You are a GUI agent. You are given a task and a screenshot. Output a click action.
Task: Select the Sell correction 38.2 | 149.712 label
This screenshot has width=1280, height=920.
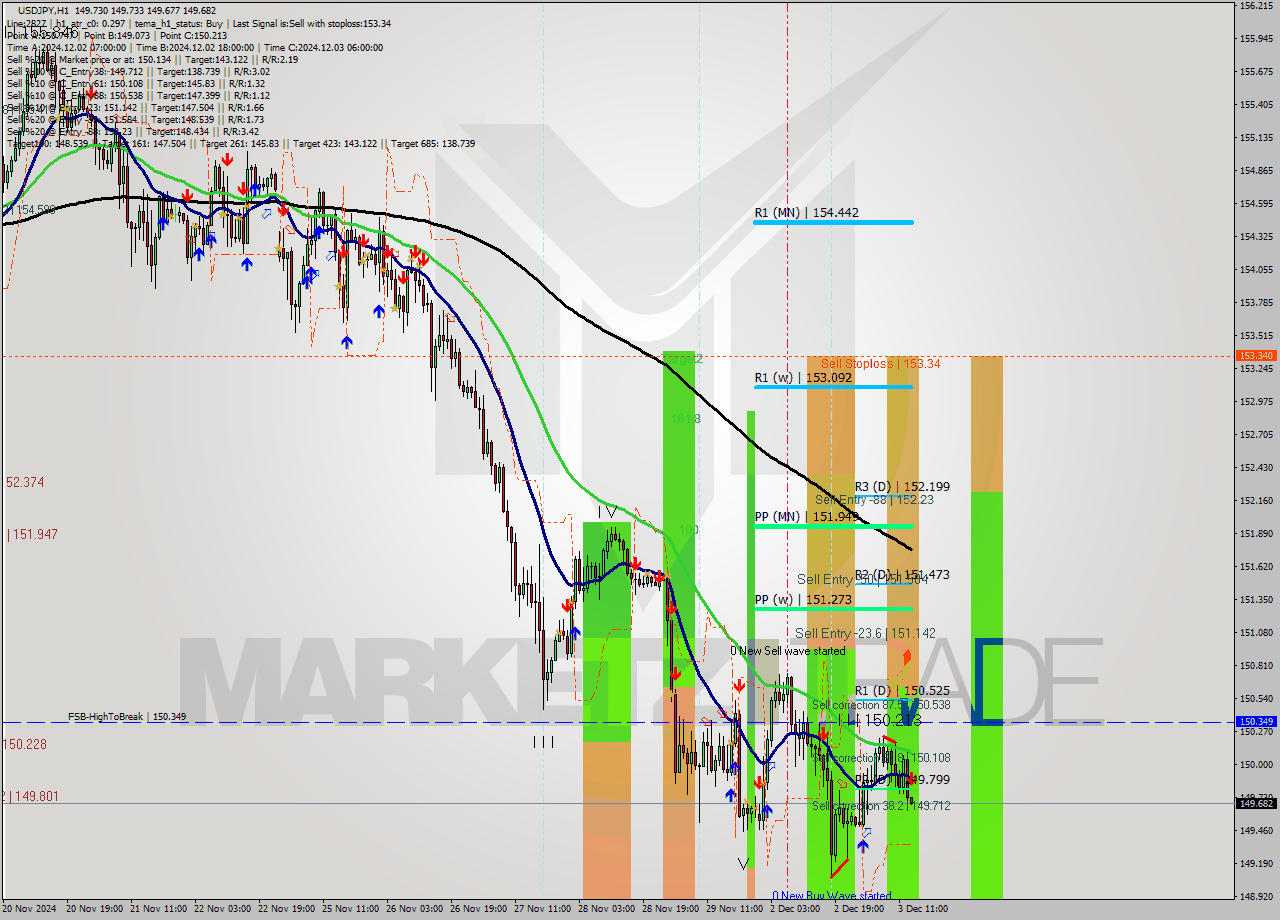coord(881,806)
